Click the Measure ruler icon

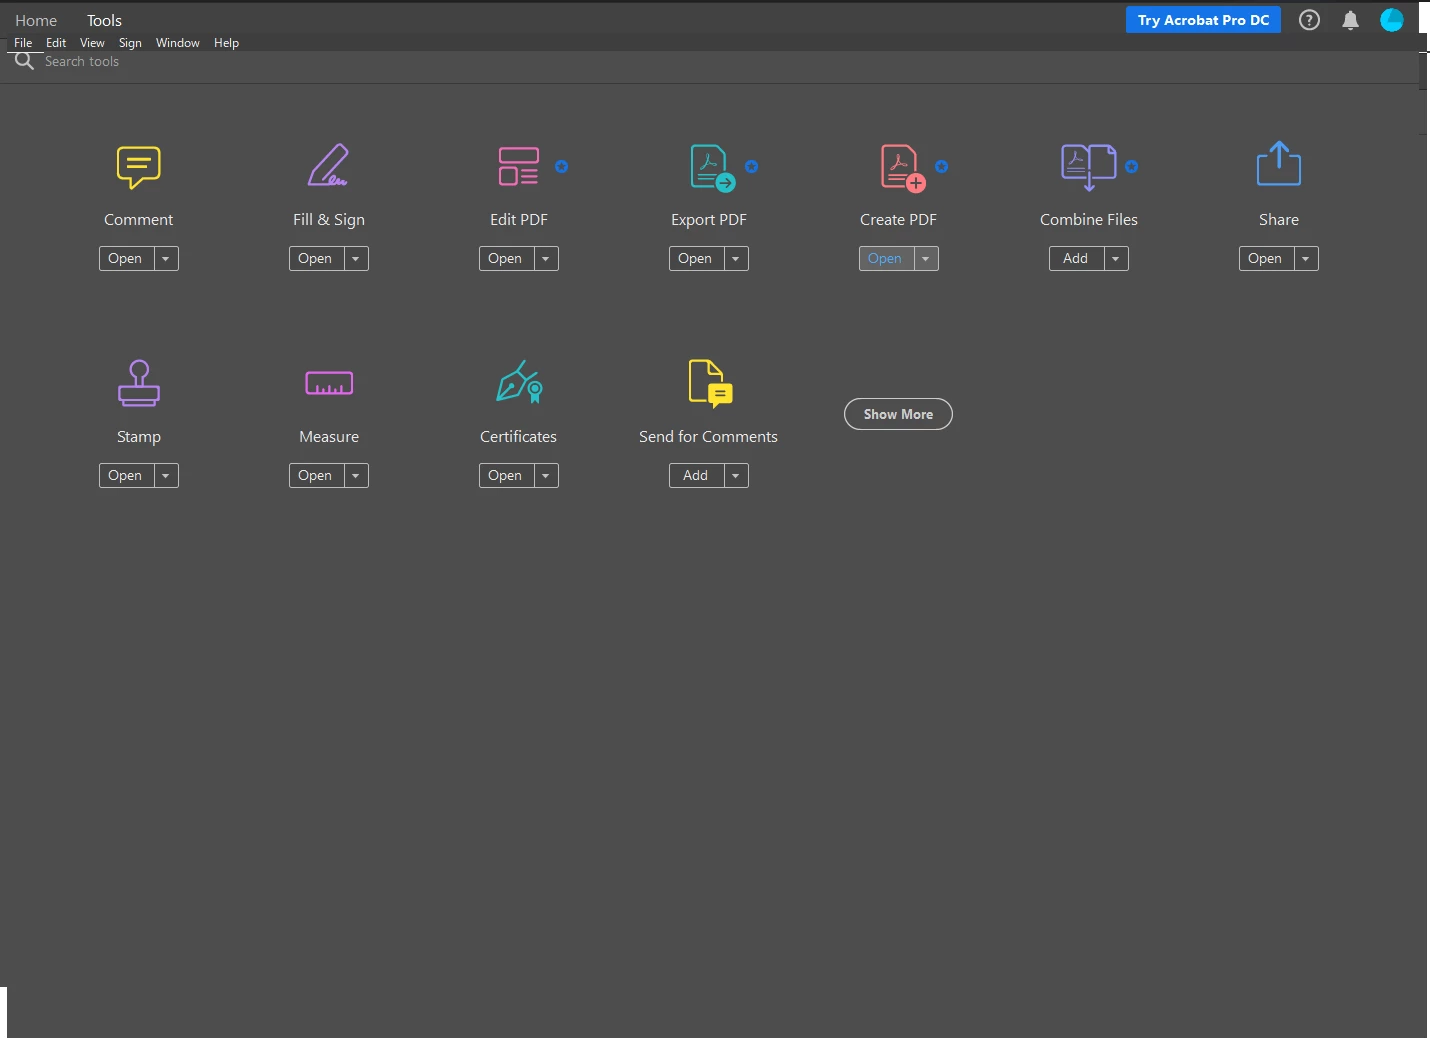tap(329, 383)
